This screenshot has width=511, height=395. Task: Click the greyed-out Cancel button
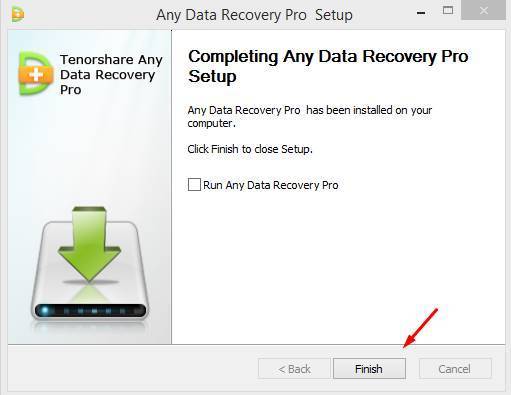[x=455, y=368]
